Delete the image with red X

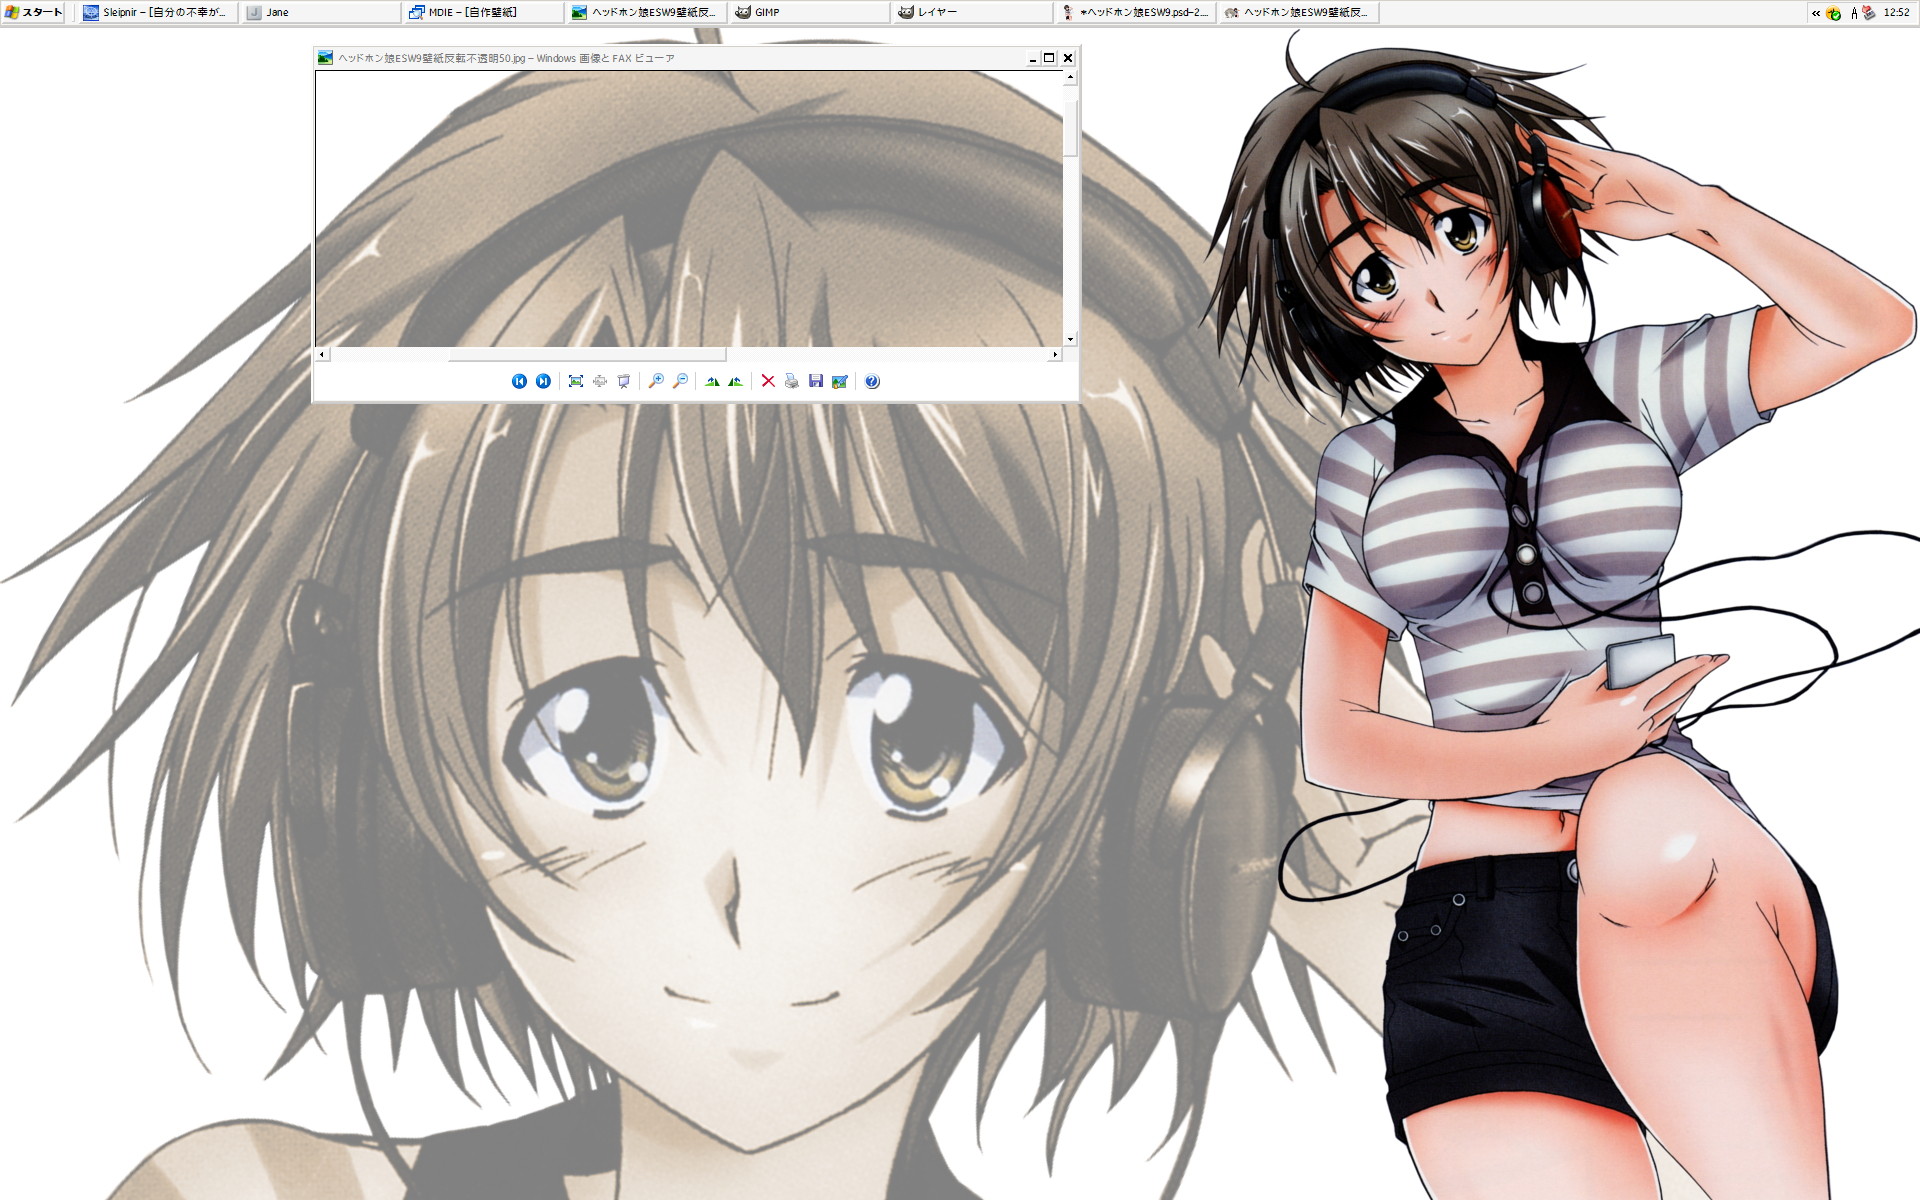click(x=768, y=381)
